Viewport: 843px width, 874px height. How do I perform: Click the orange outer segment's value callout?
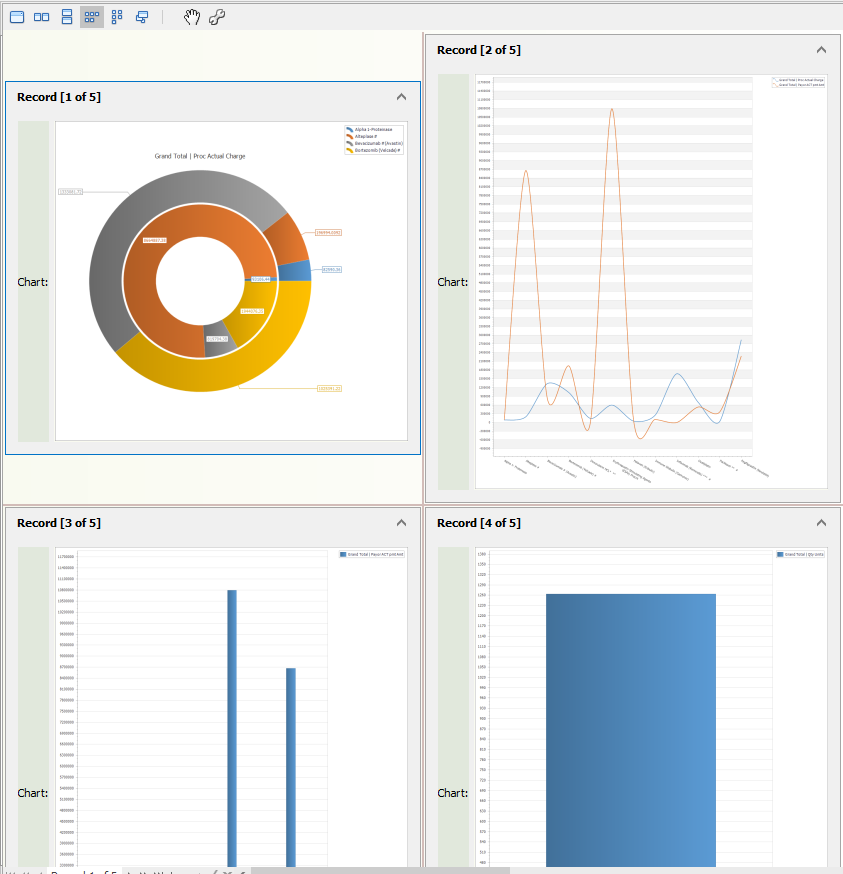click(328, 232)
